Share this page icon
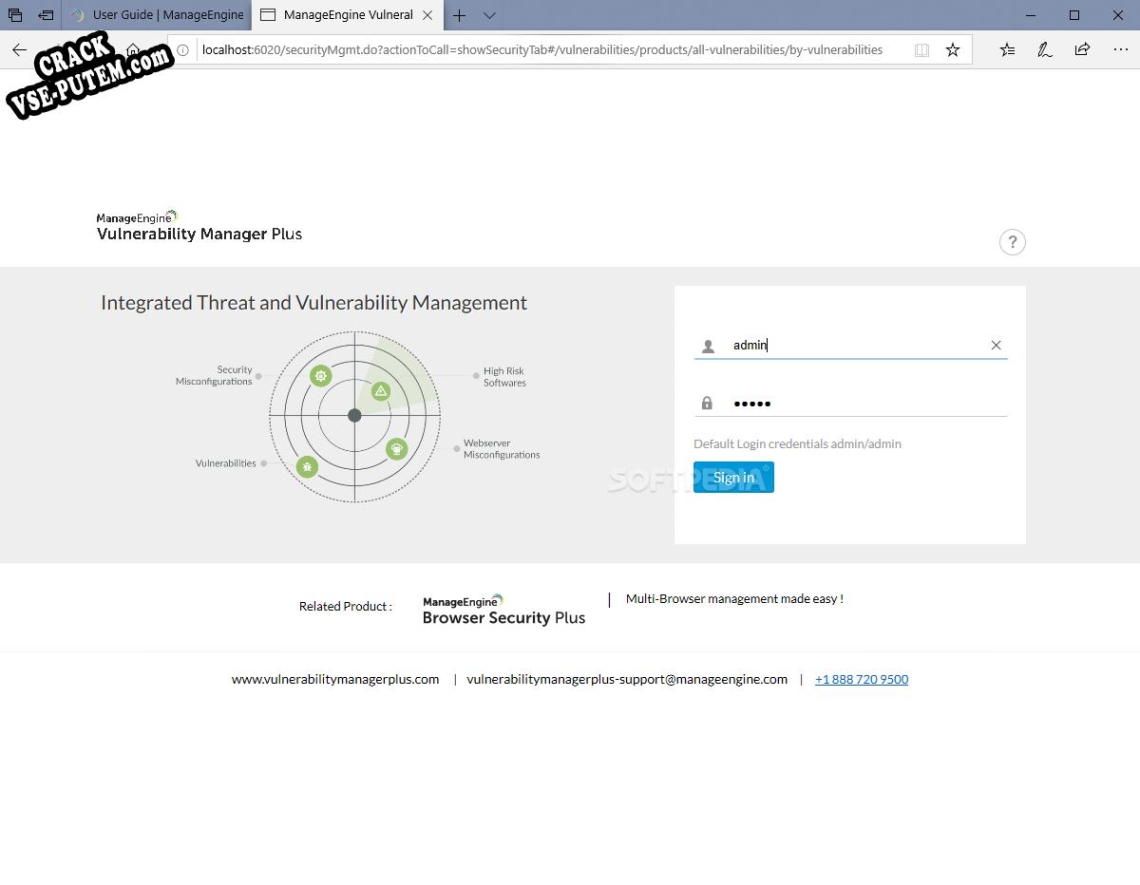 pos(1082,49)
